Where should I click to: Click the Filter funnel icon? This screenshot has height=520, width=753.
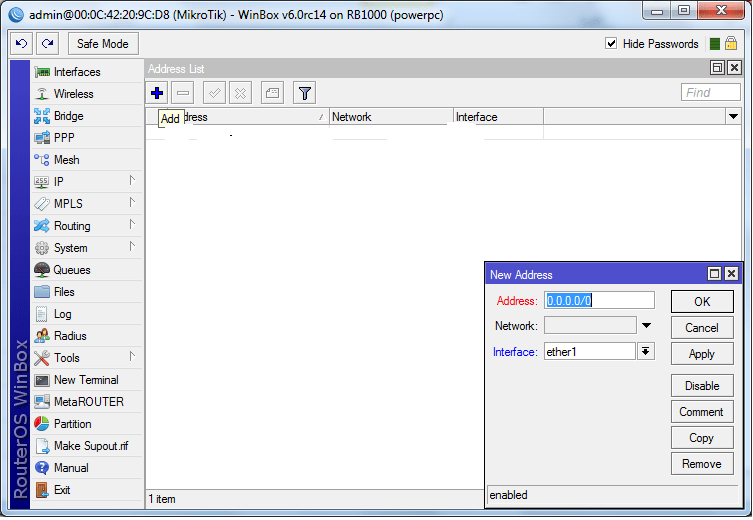click(304, 93)
